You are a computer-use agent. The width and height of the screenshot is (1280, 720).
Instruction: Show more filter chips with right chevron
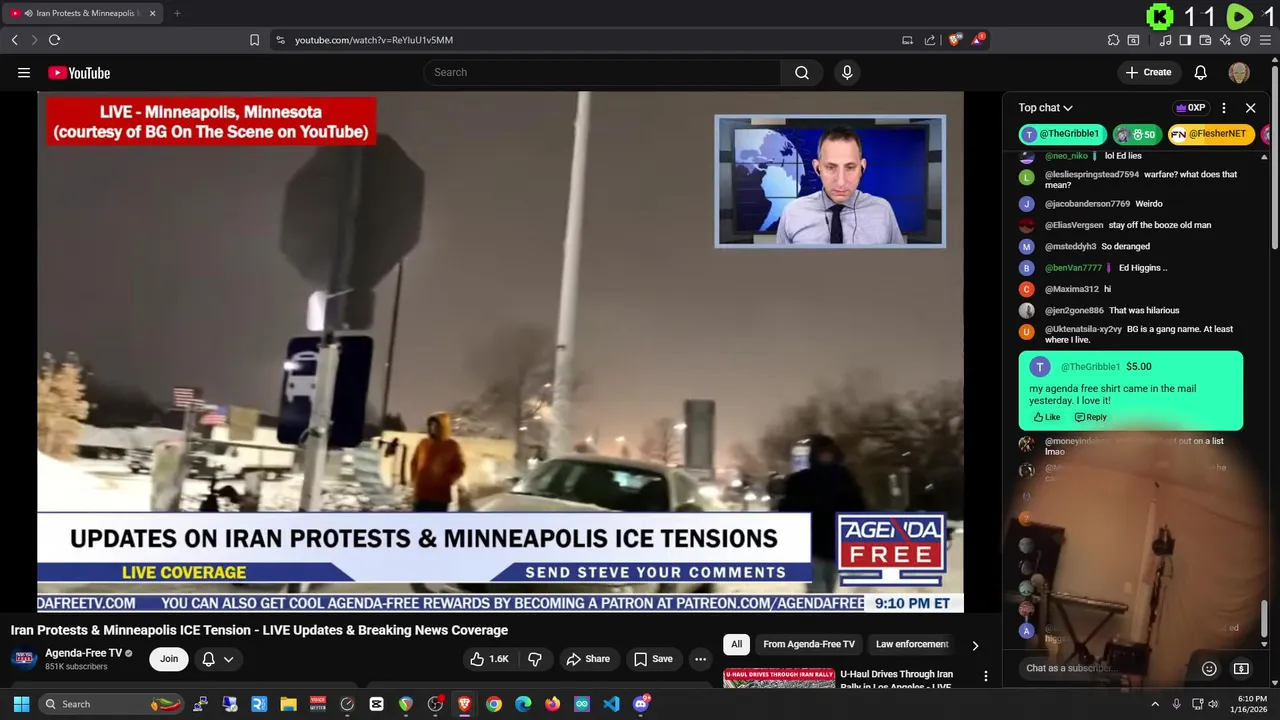[975, 645]
